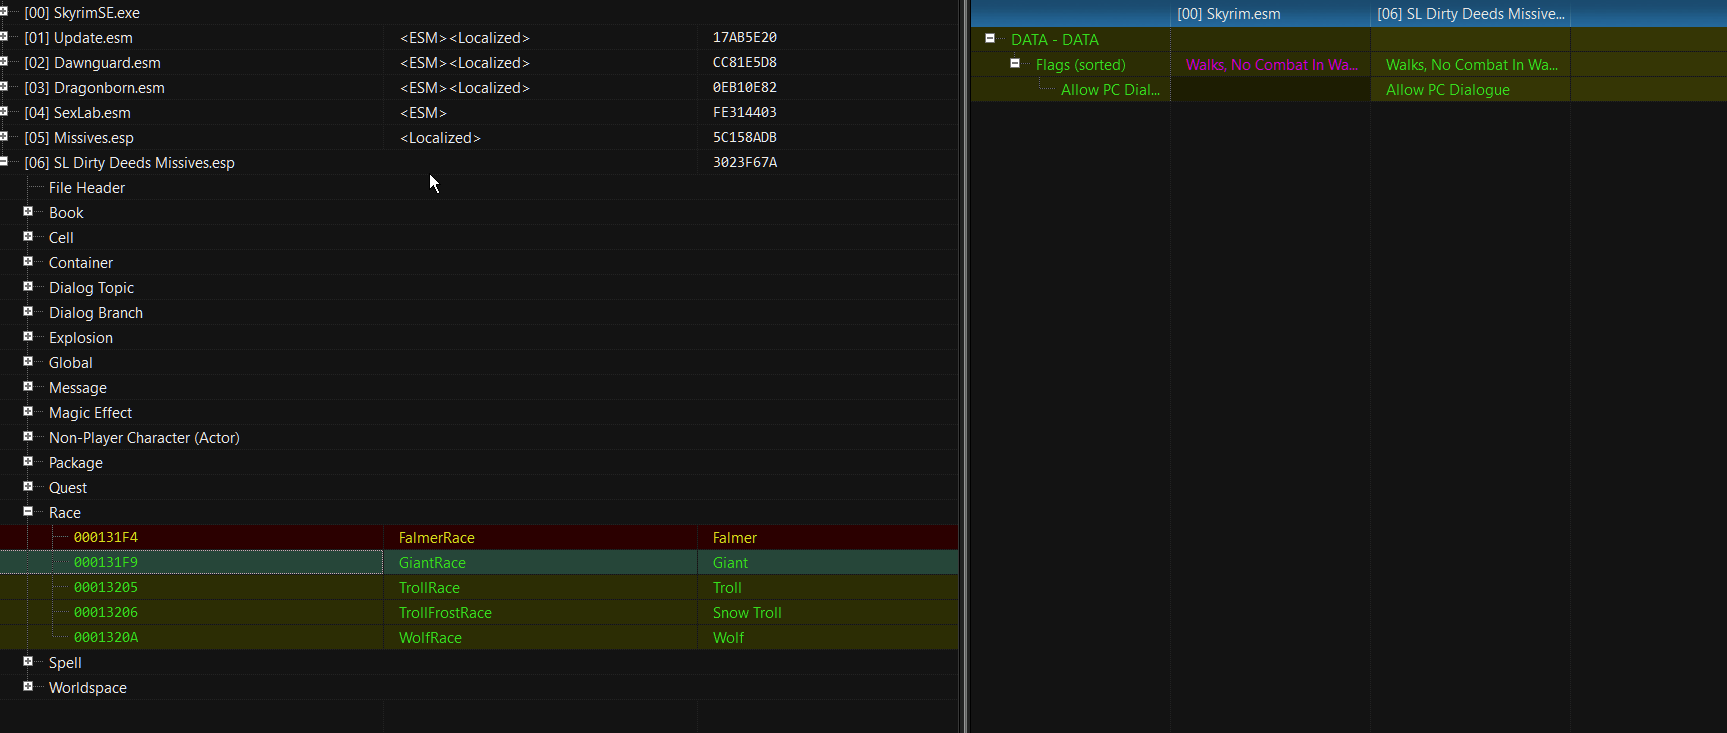This screenshot has width=1727, height=733.
Task: Select race record 000131F4
Action: pos(106,538)
